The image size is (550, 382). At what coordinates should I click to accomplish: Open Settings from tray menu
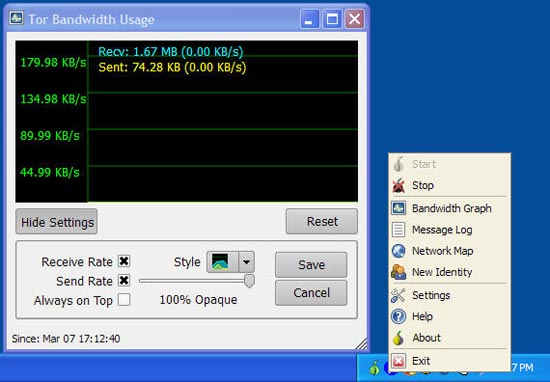coord(449,295)
